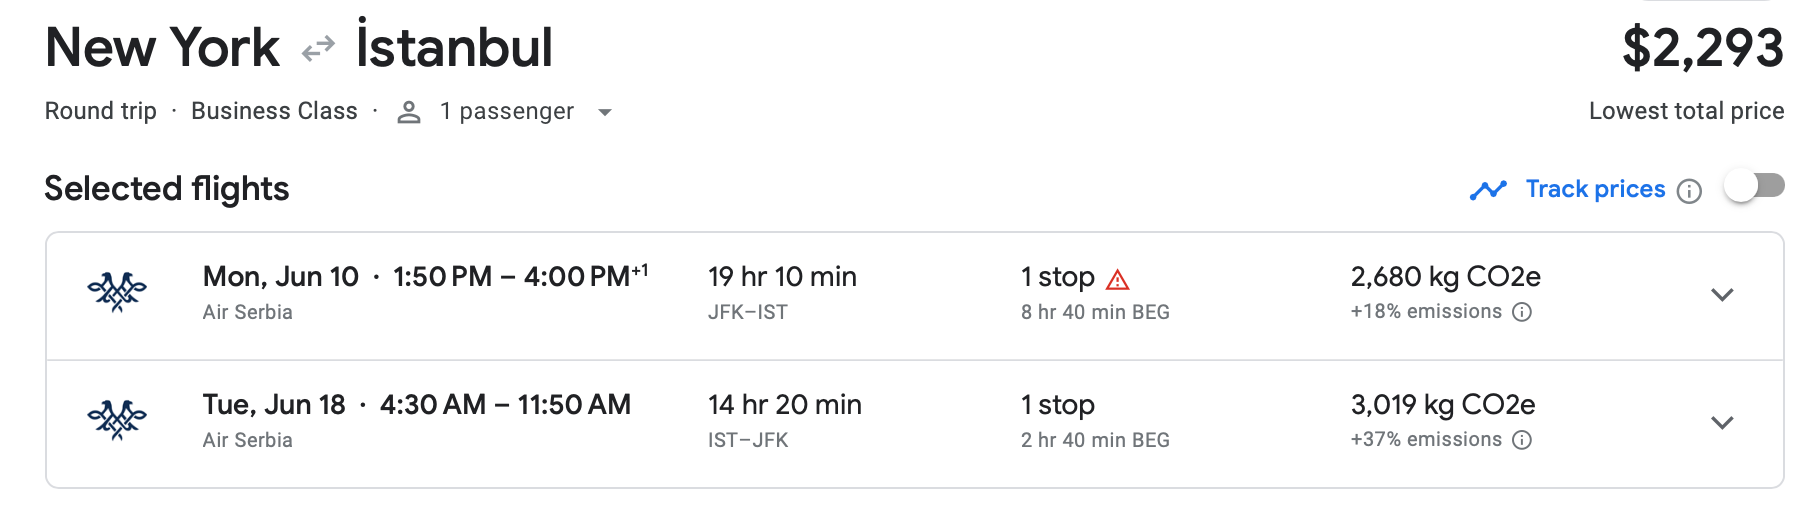The height and width of the screenshot is (532, 1806).
Task: Enable the Track prices toggle switch
Action: [x=1755, y=186]
